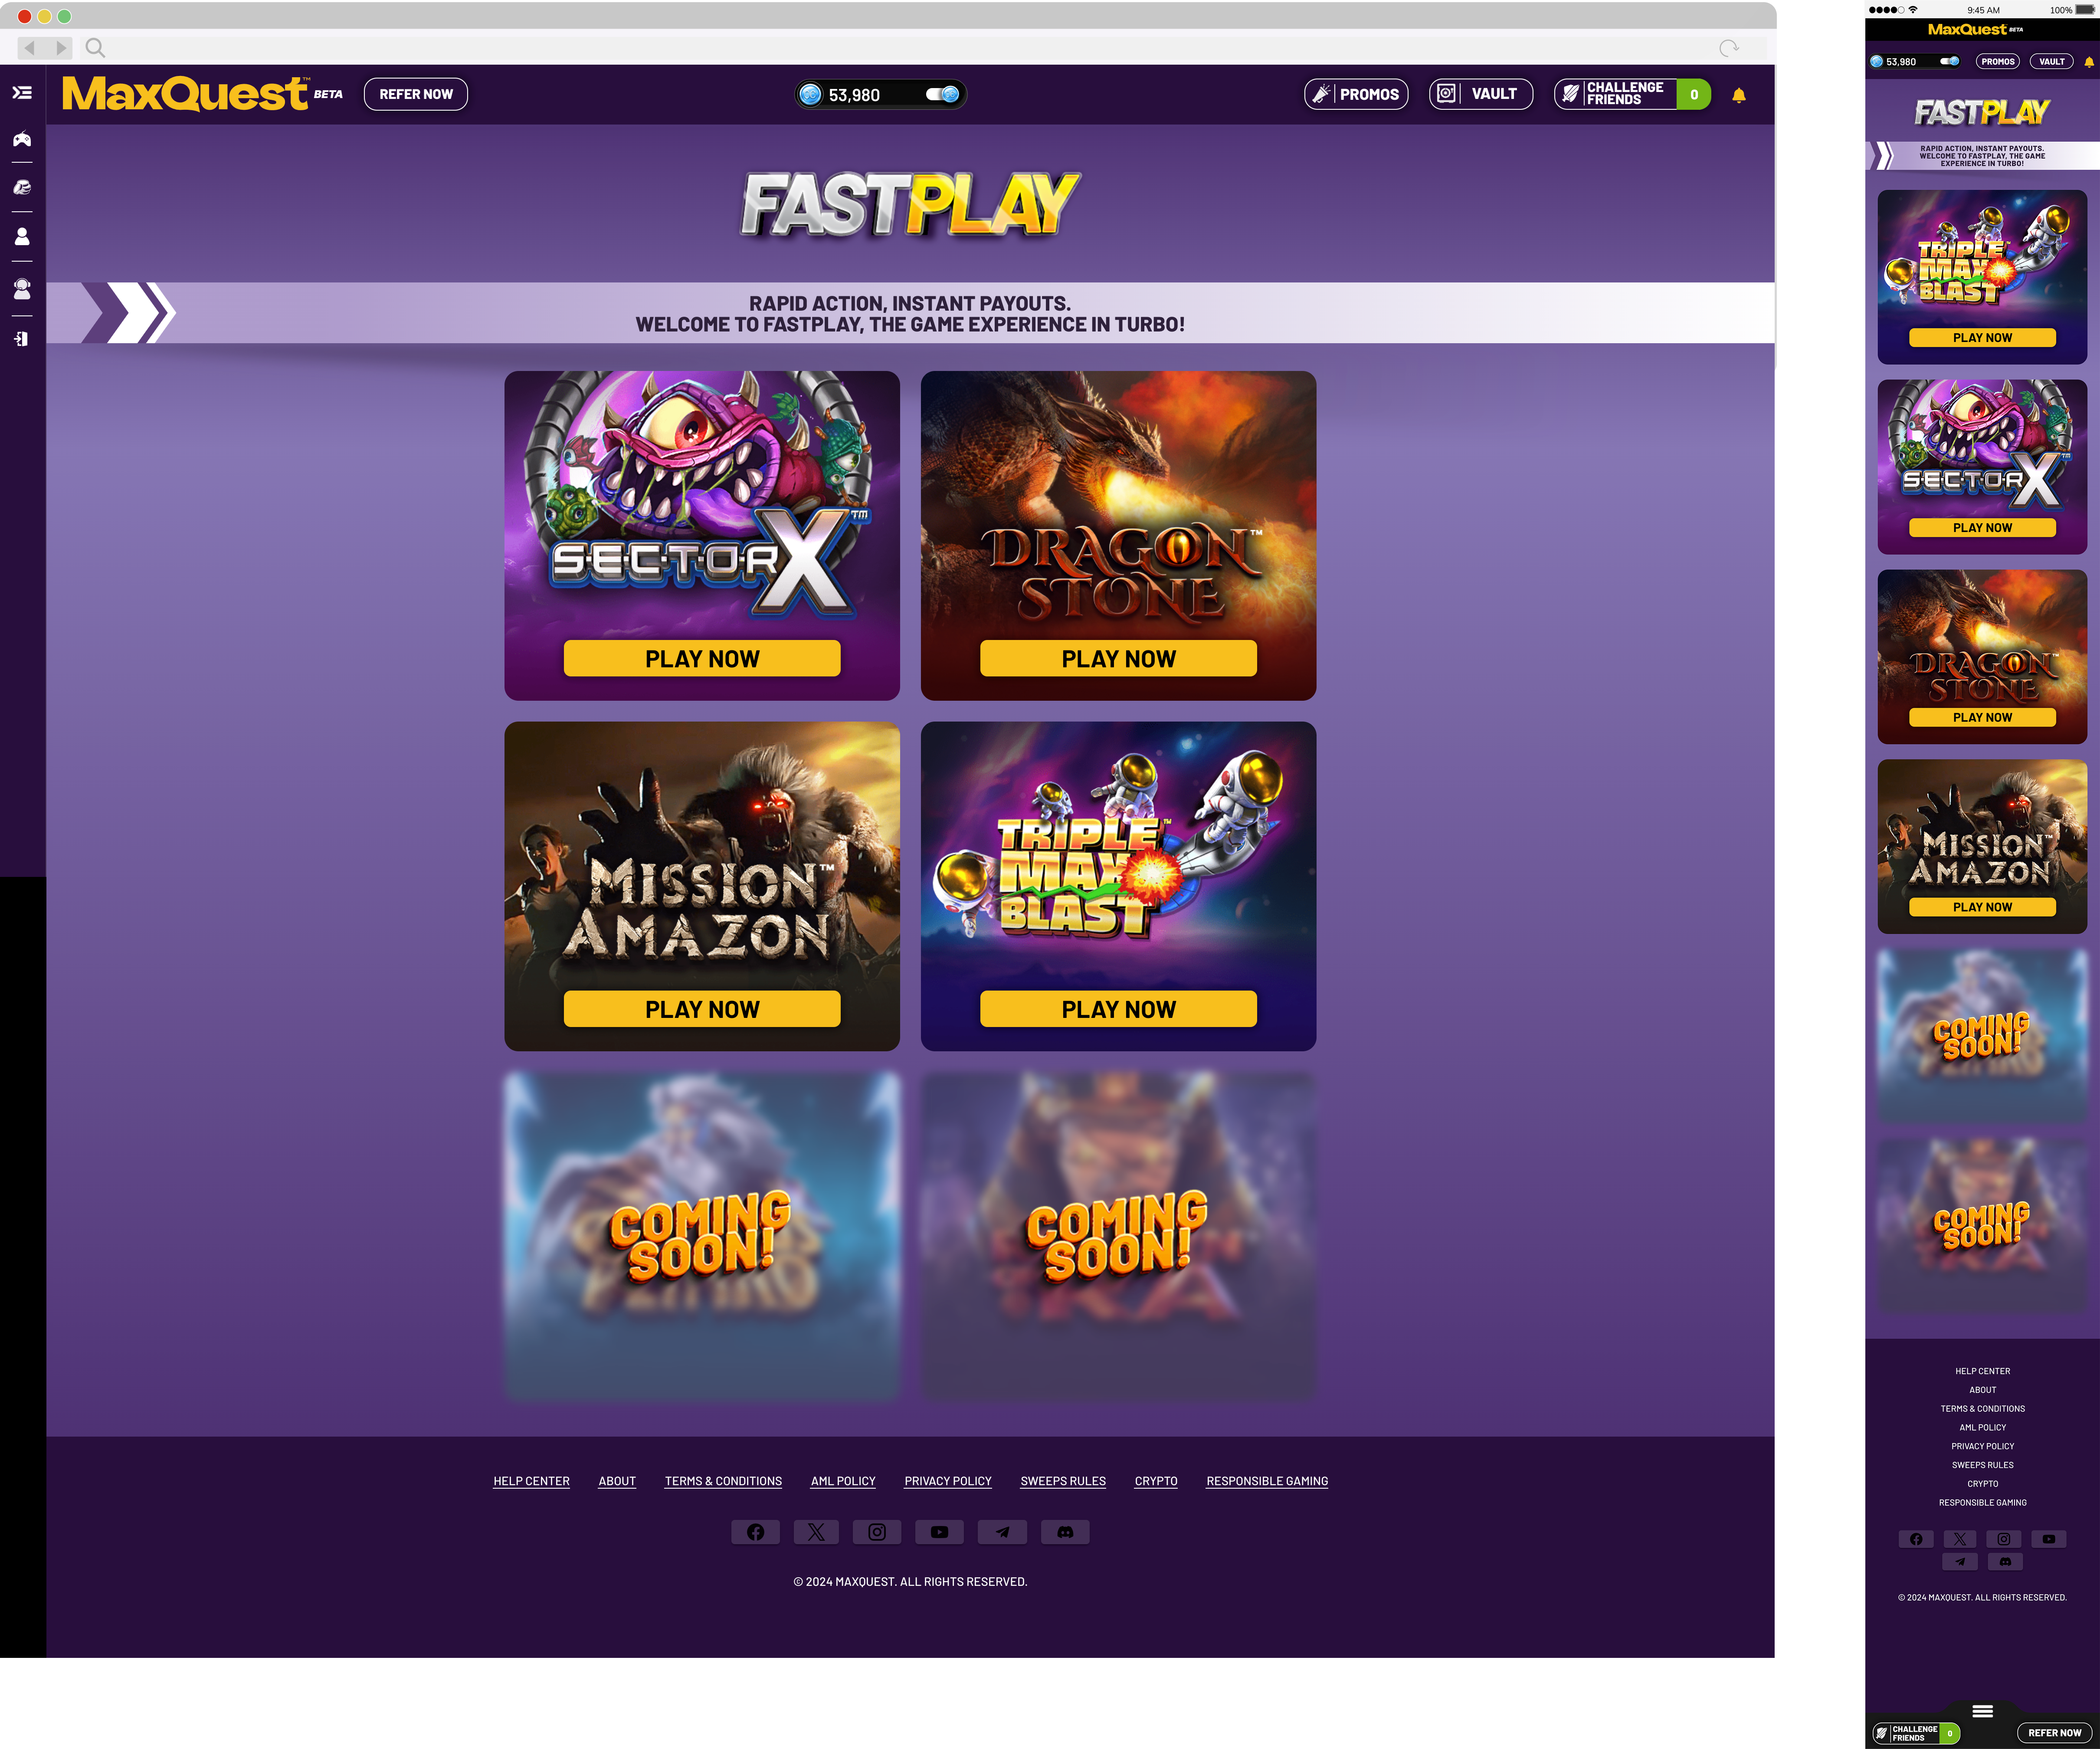Viewport: 2100px width, 1749px height.
Task: Open the PROMOS menu in header
Action: point(1356,94)
